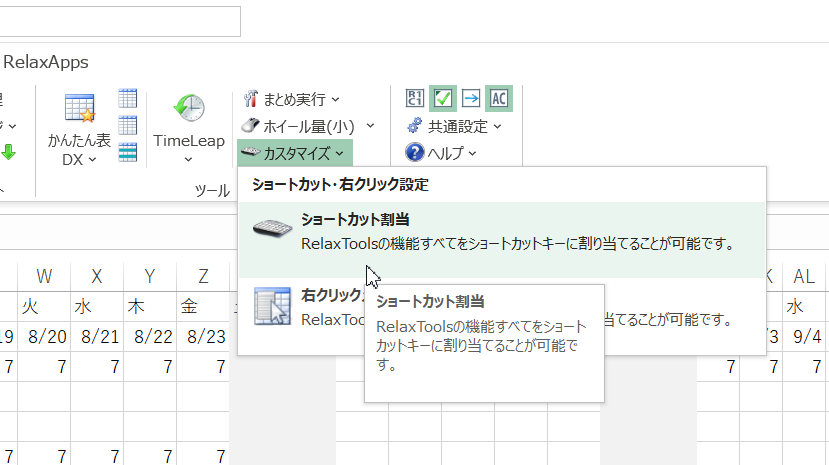Click the 金 weekday cell

coord(203,306)
